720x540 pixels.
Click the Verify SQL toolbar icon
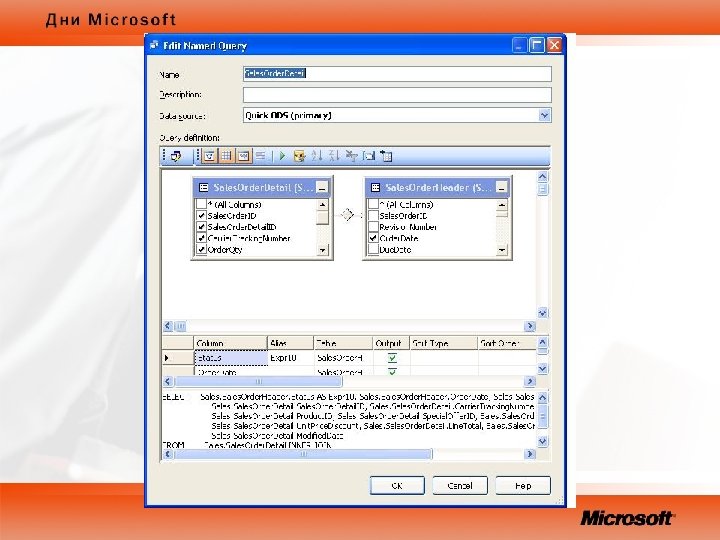299,156
